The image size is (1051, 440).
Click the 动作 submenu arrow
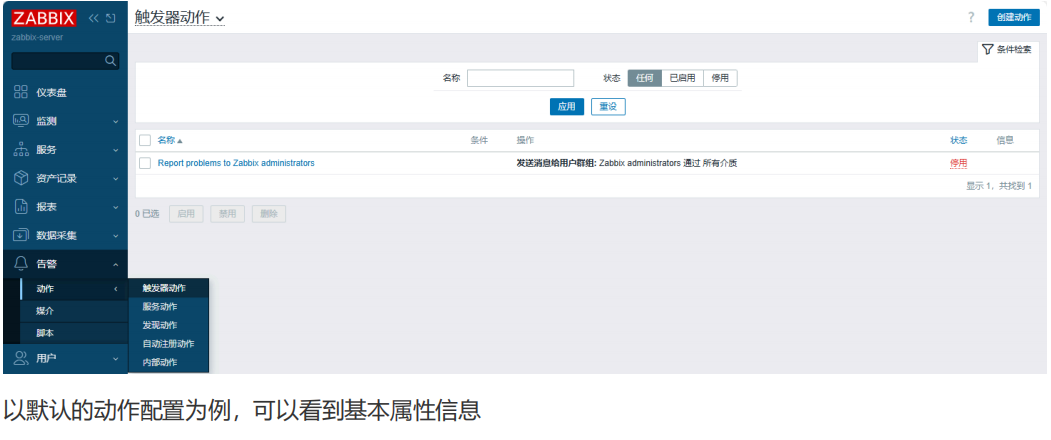(115, 289)
